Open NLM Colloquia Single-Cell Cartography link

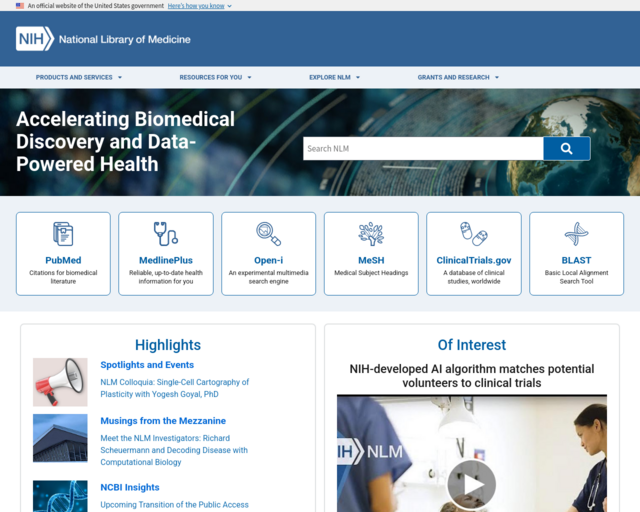tap(175, 388)
